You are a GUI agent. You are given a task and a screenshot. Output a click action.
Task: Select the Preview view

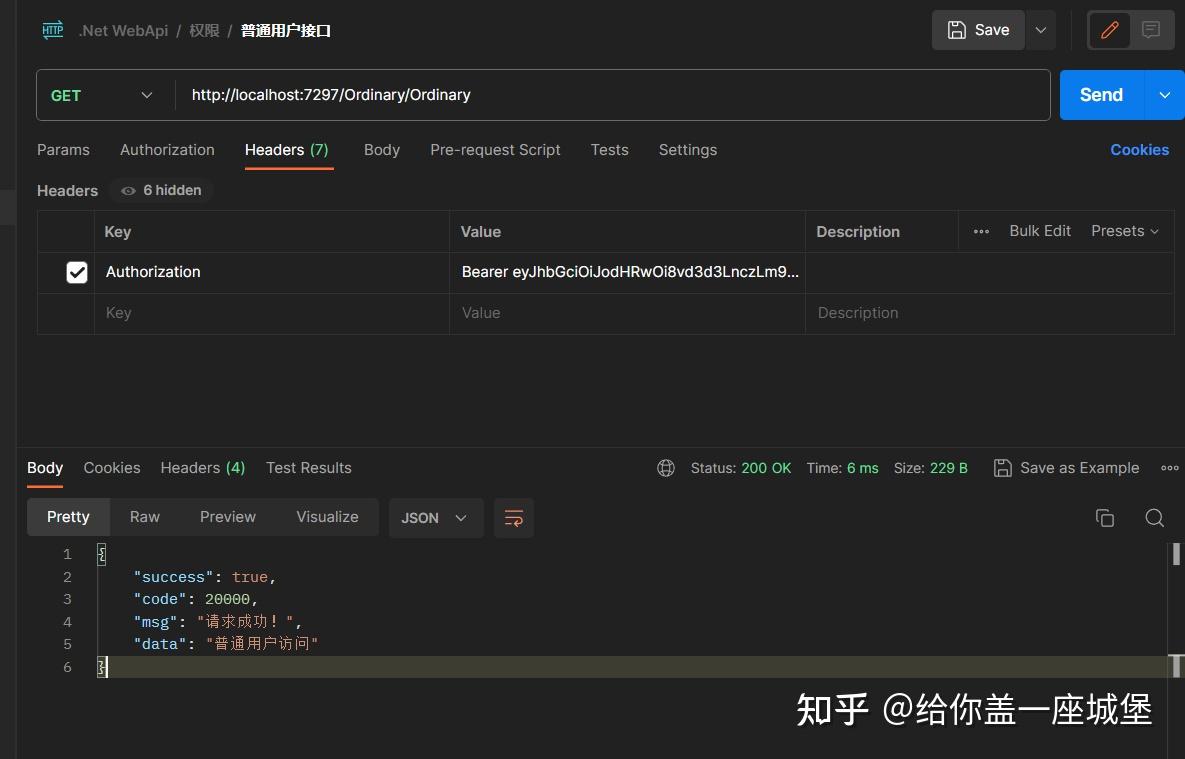tap(227, 517)
